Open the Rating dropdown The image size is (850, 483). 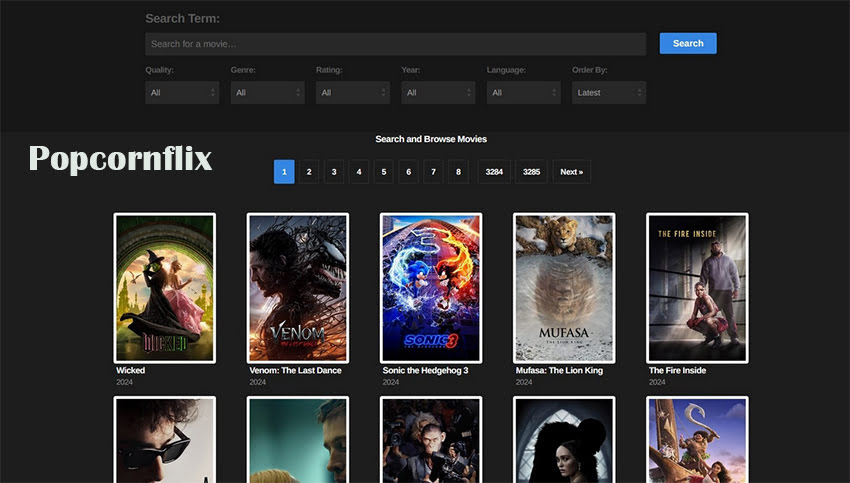[x=353, y=93]
